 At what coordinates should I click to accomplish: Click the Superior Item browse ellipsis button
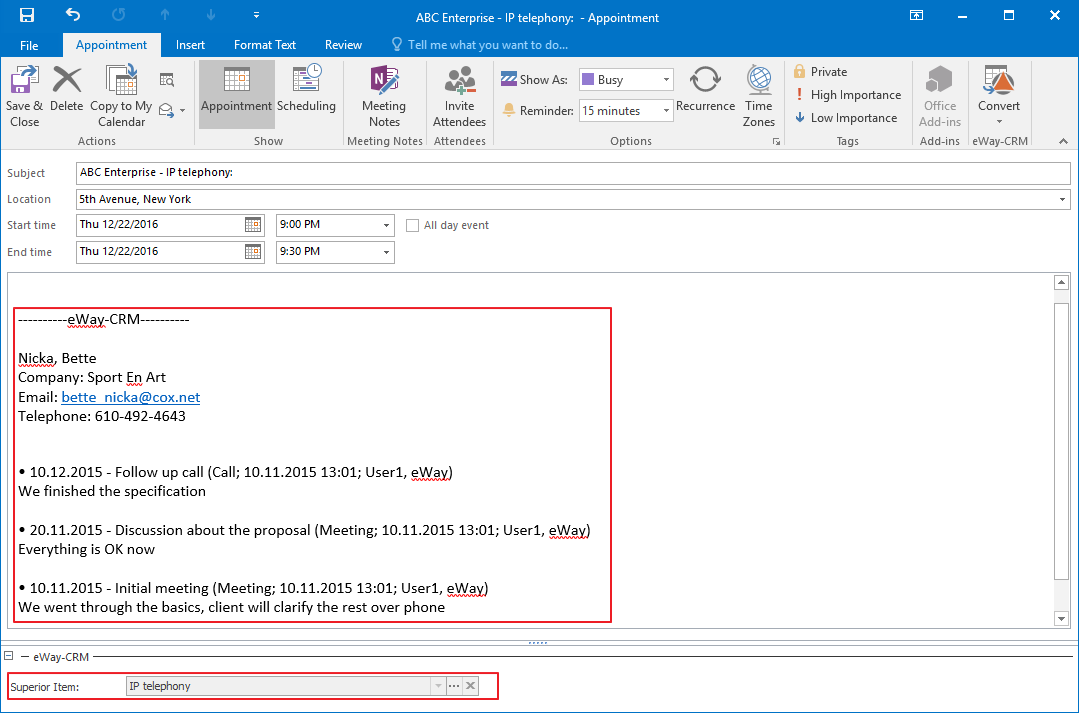click(x=454, y=686)
